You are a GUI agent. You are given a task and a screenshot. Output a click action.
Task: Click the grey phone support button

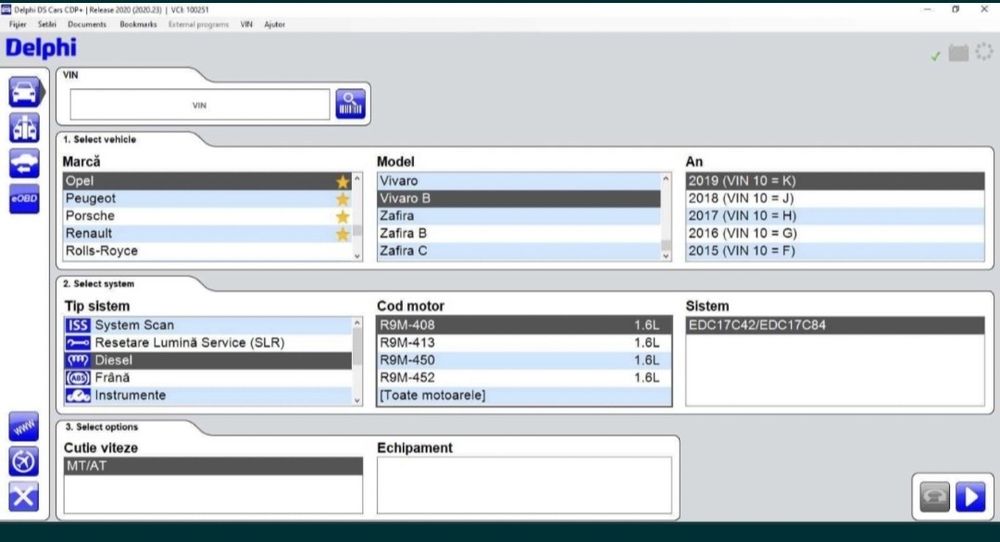coord(934,497)
